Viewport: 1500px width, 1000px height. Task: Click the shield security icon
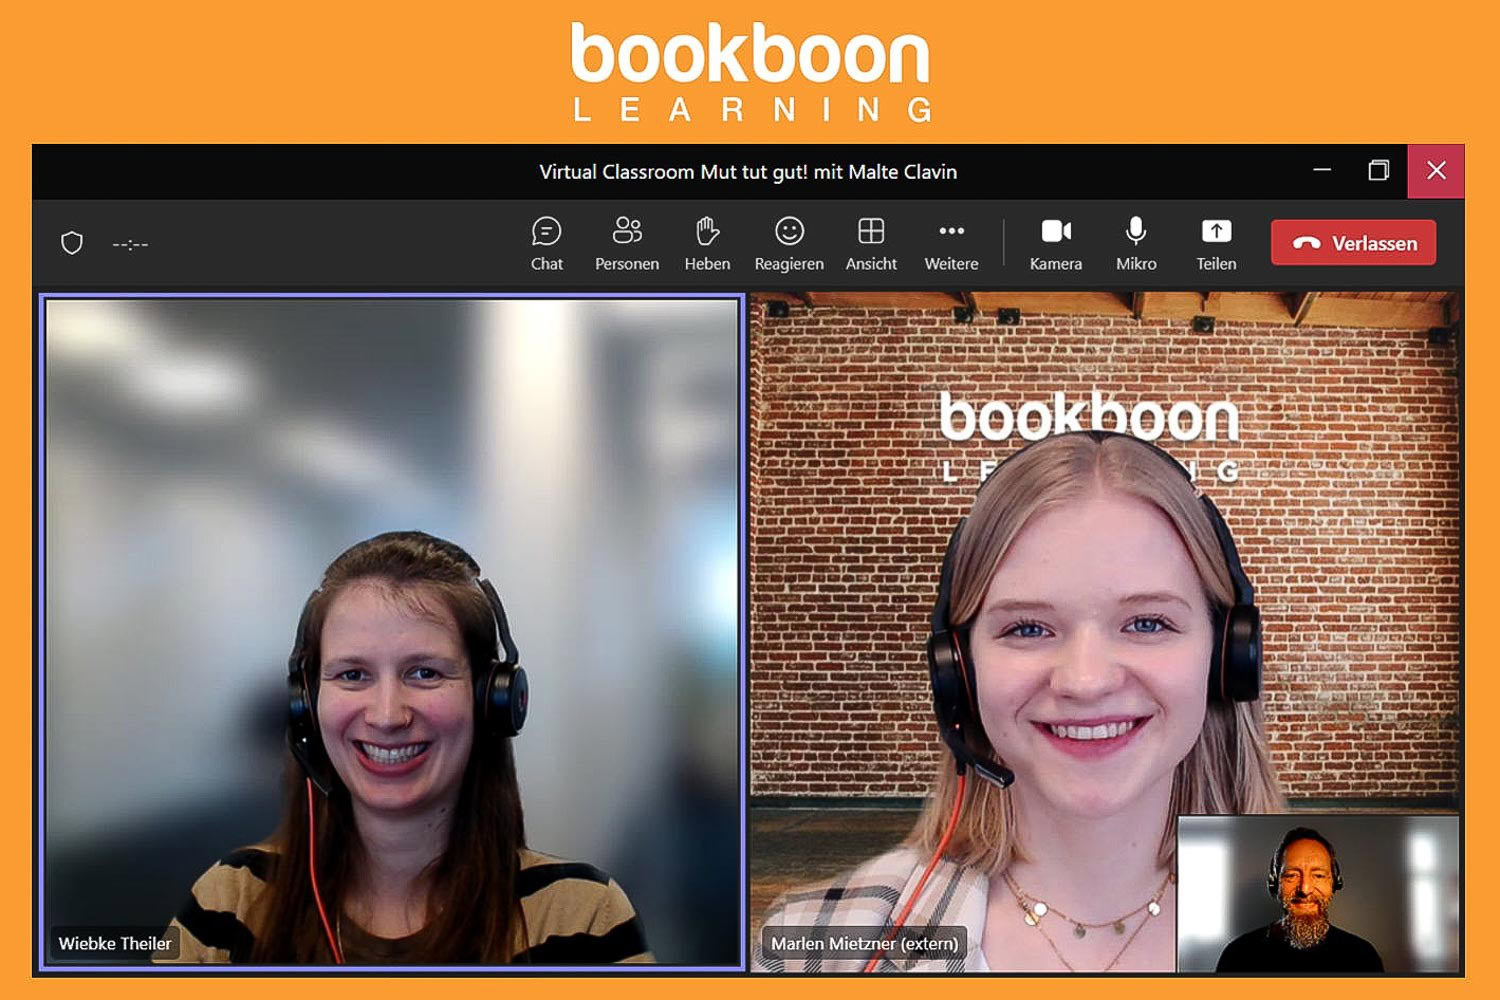pyautogui.click(x=72, y=243)
